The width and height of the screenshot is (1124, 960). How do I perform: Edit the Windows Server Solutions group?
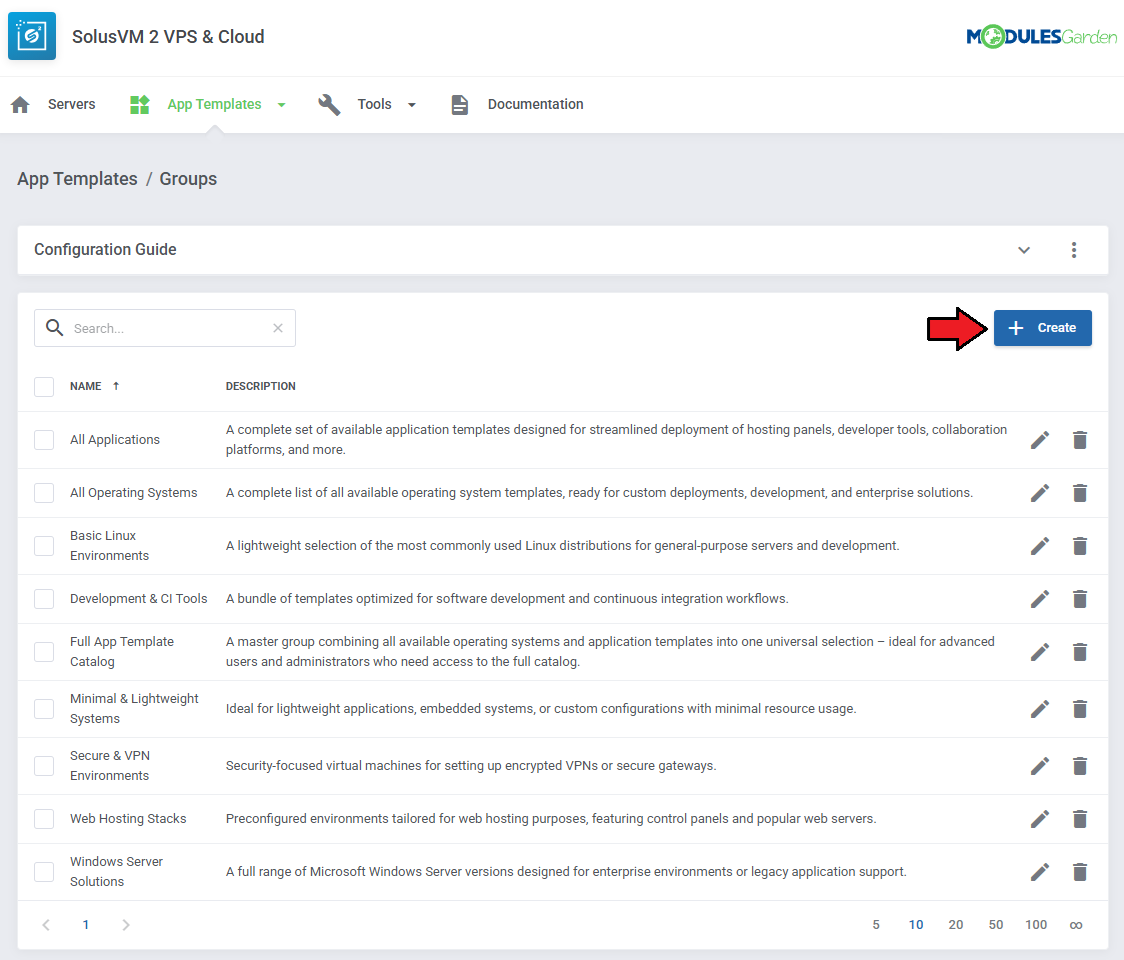(1039, 872)
